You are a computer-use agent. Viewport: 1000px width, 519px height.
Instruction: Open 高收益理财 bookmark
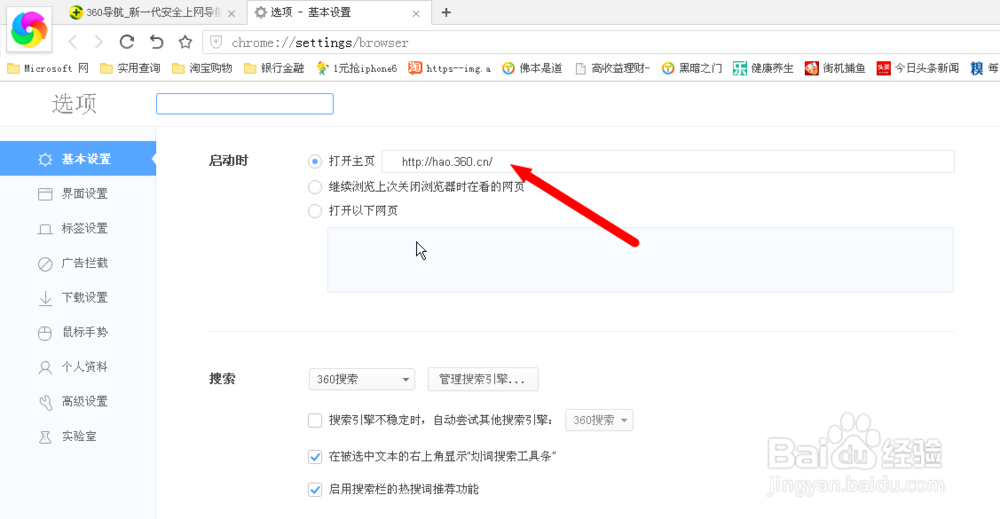click(x=612, y=68)
